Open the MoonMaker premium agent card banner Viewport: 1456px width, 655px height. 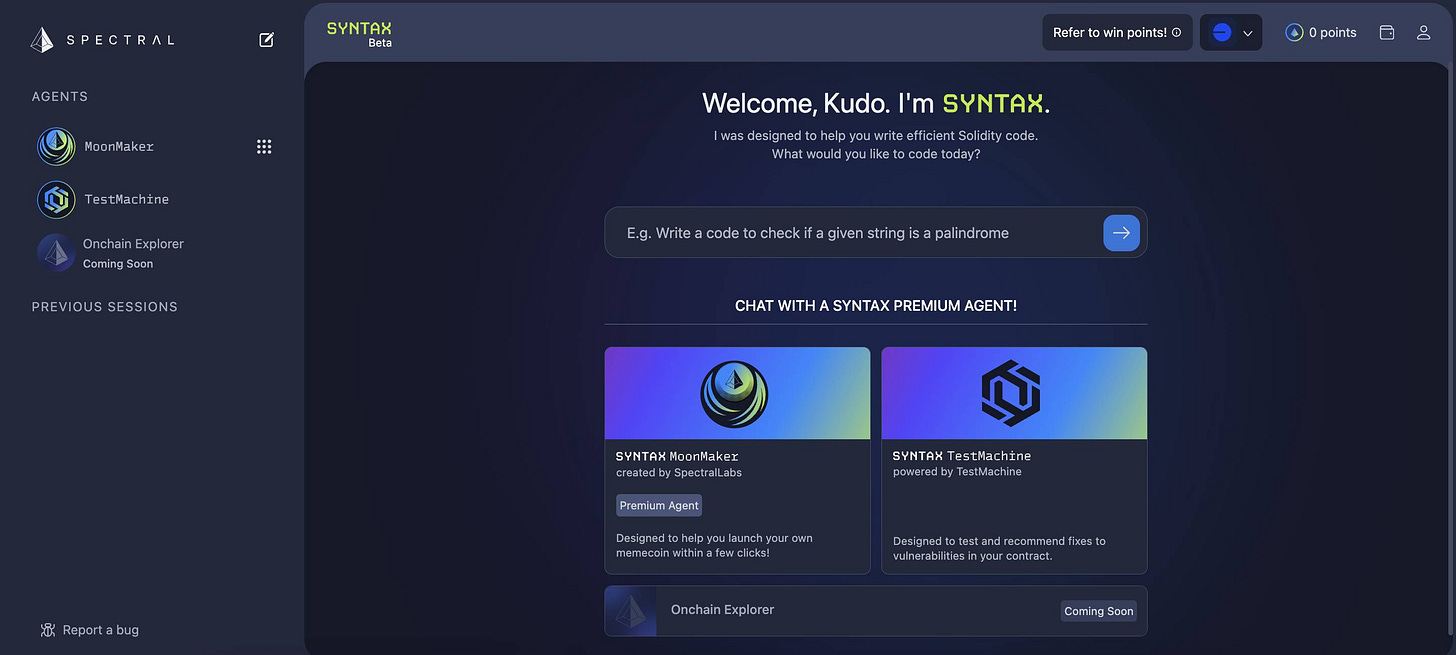click(x=737, y=393)
